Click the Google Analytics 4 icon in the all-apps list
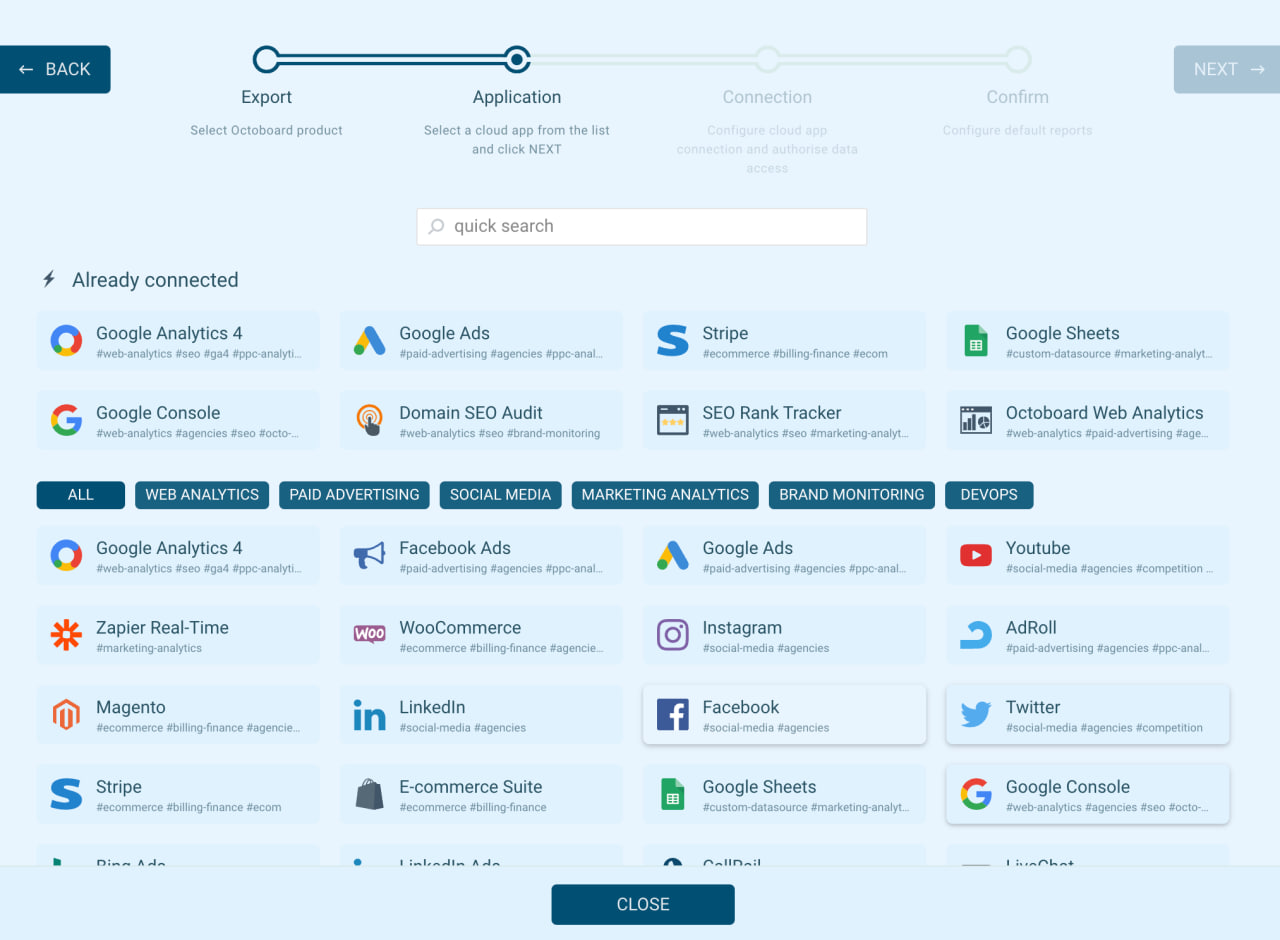The height and width of the screenshot is (940, 1280). click(x=66, y=556)
